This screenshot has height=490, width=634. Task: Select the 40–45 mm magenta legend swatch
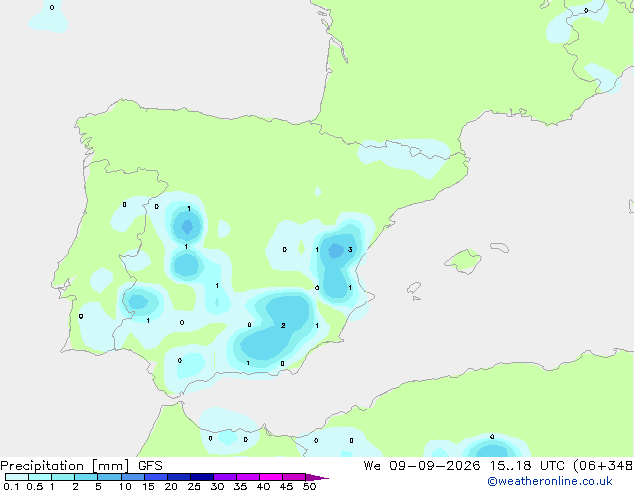[271, 477]
